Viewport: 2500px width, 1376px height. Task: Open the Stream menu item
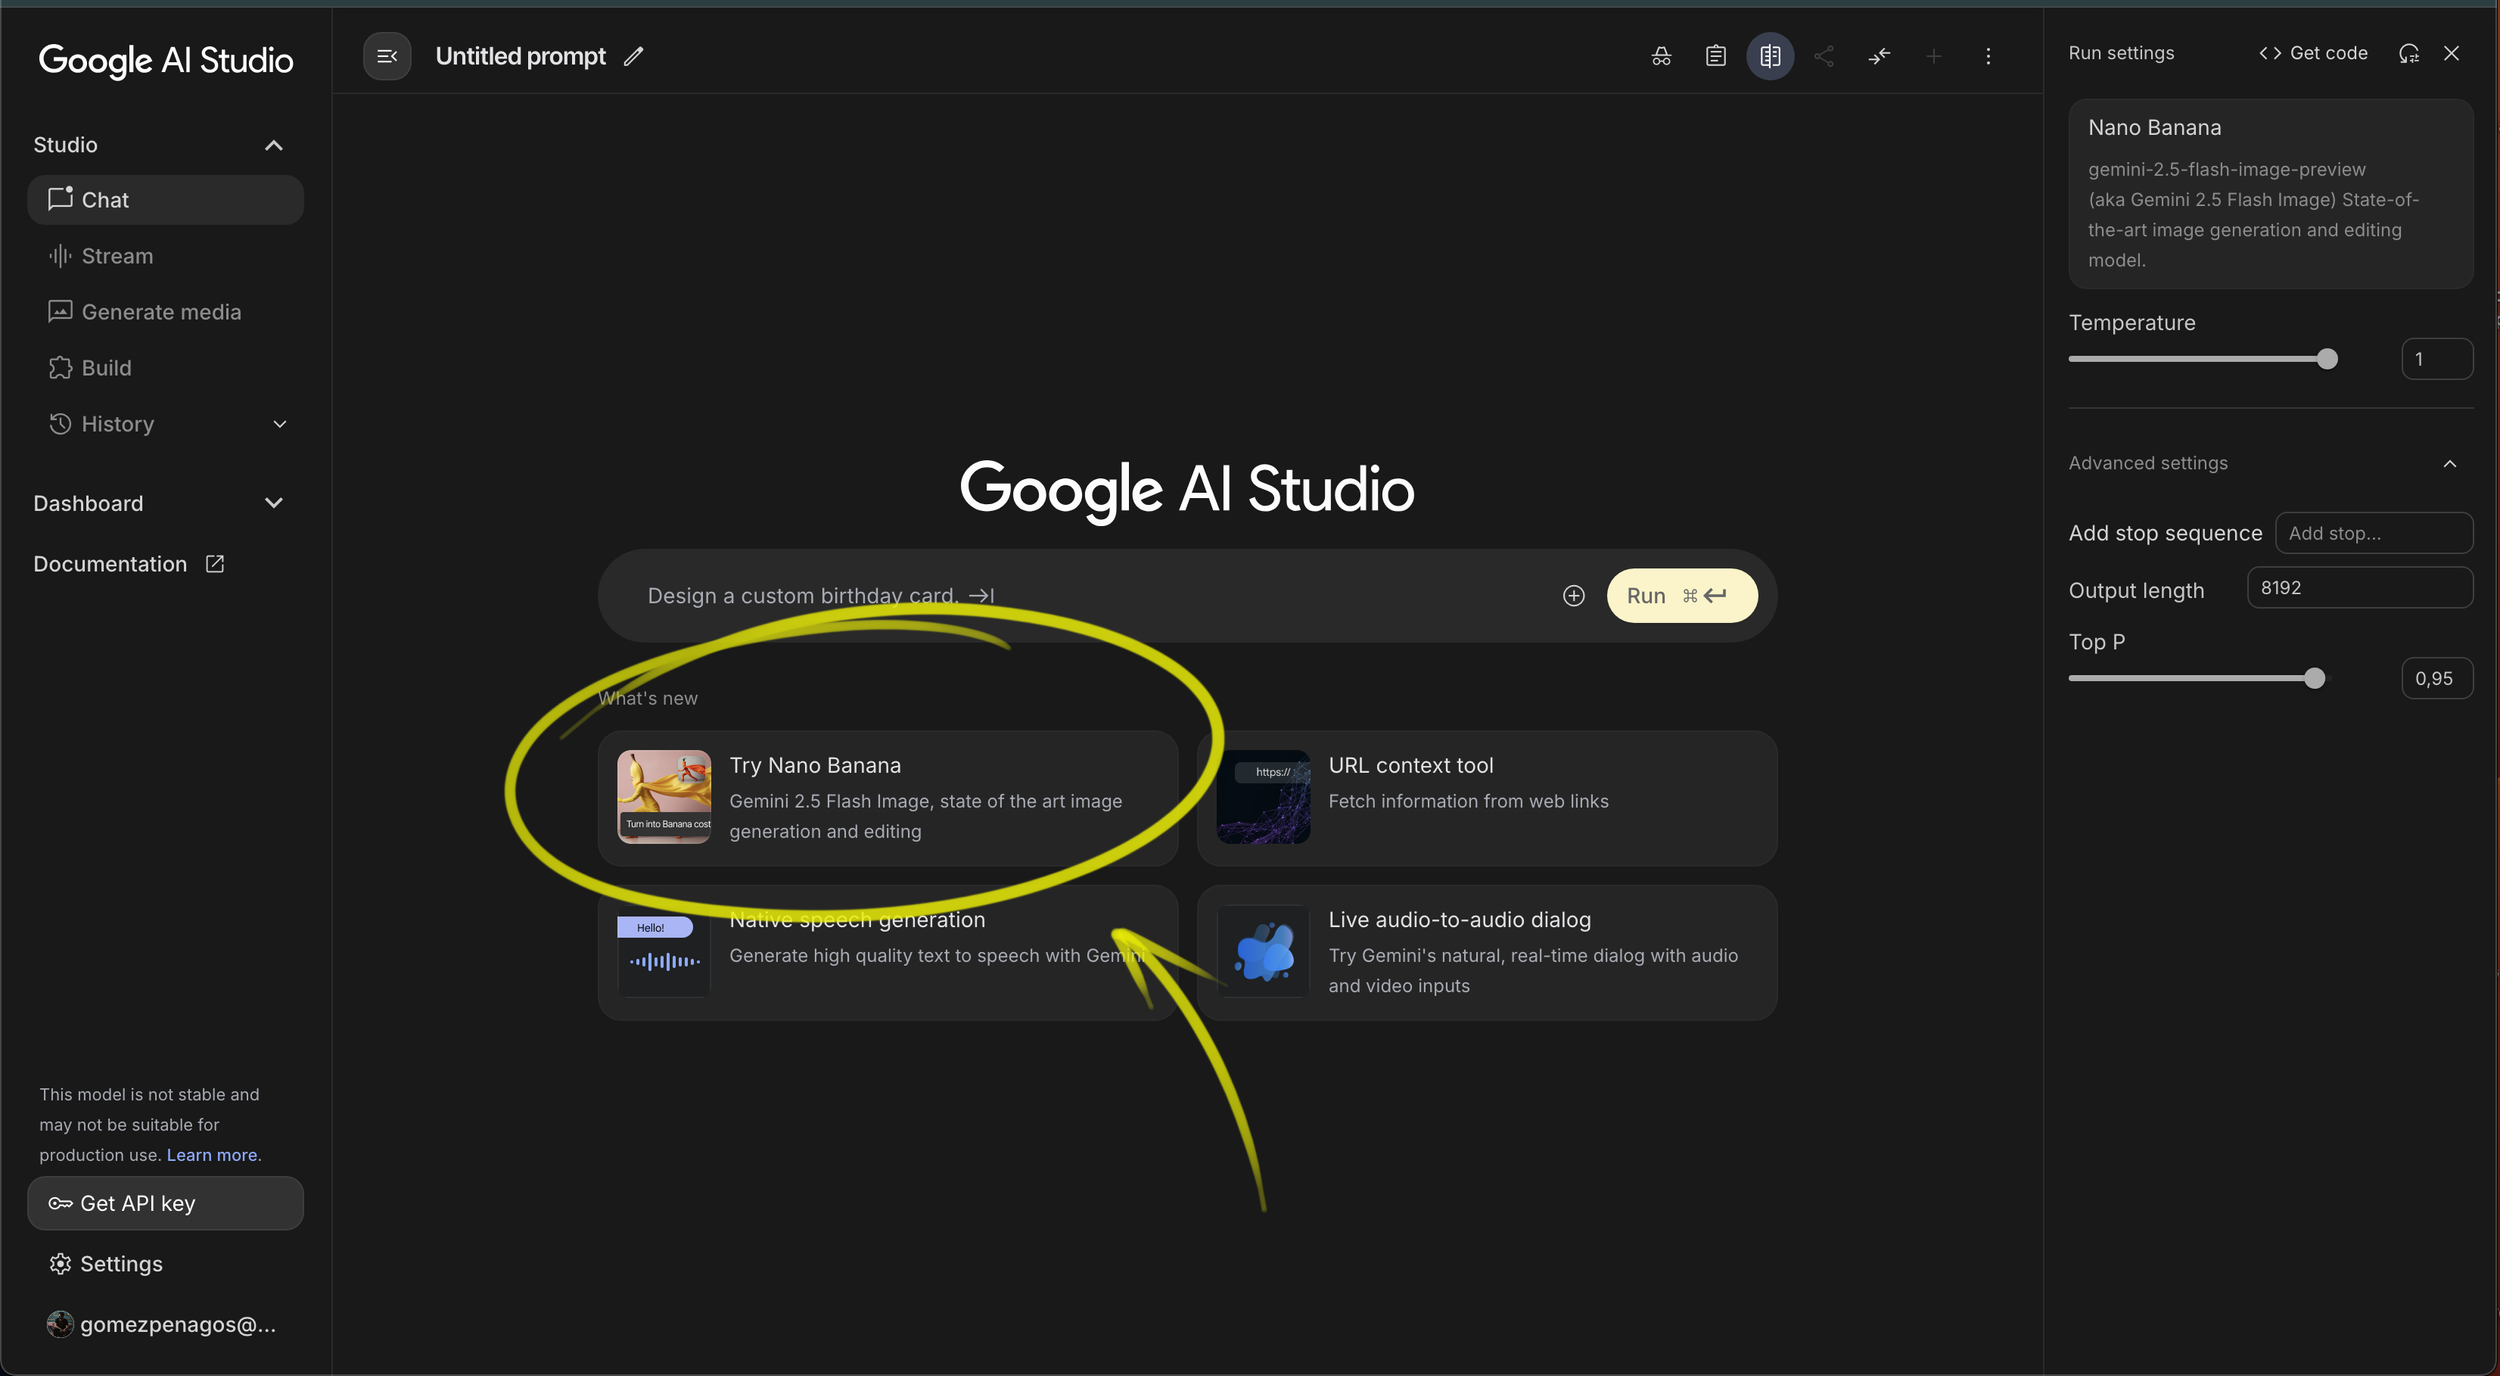(x=117, y=256)
